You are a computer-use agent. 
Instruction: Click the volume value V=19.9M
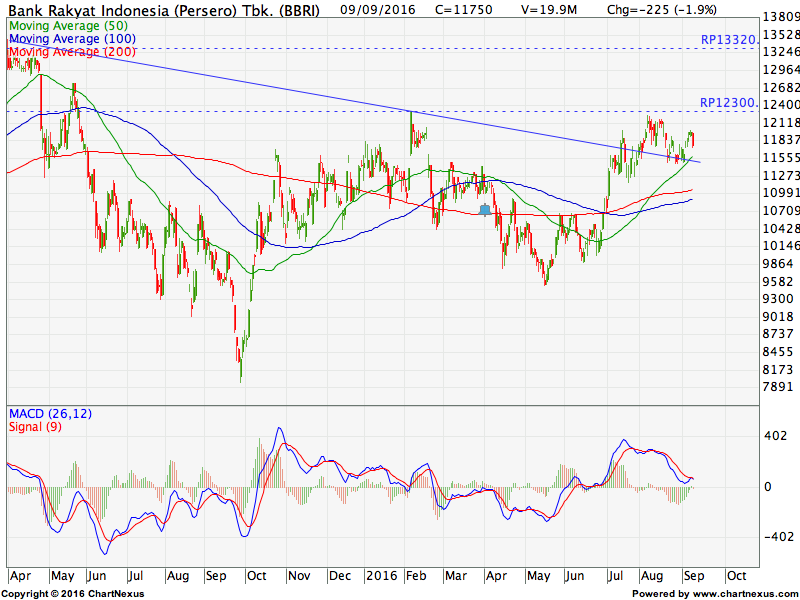(x=549, y=9)
